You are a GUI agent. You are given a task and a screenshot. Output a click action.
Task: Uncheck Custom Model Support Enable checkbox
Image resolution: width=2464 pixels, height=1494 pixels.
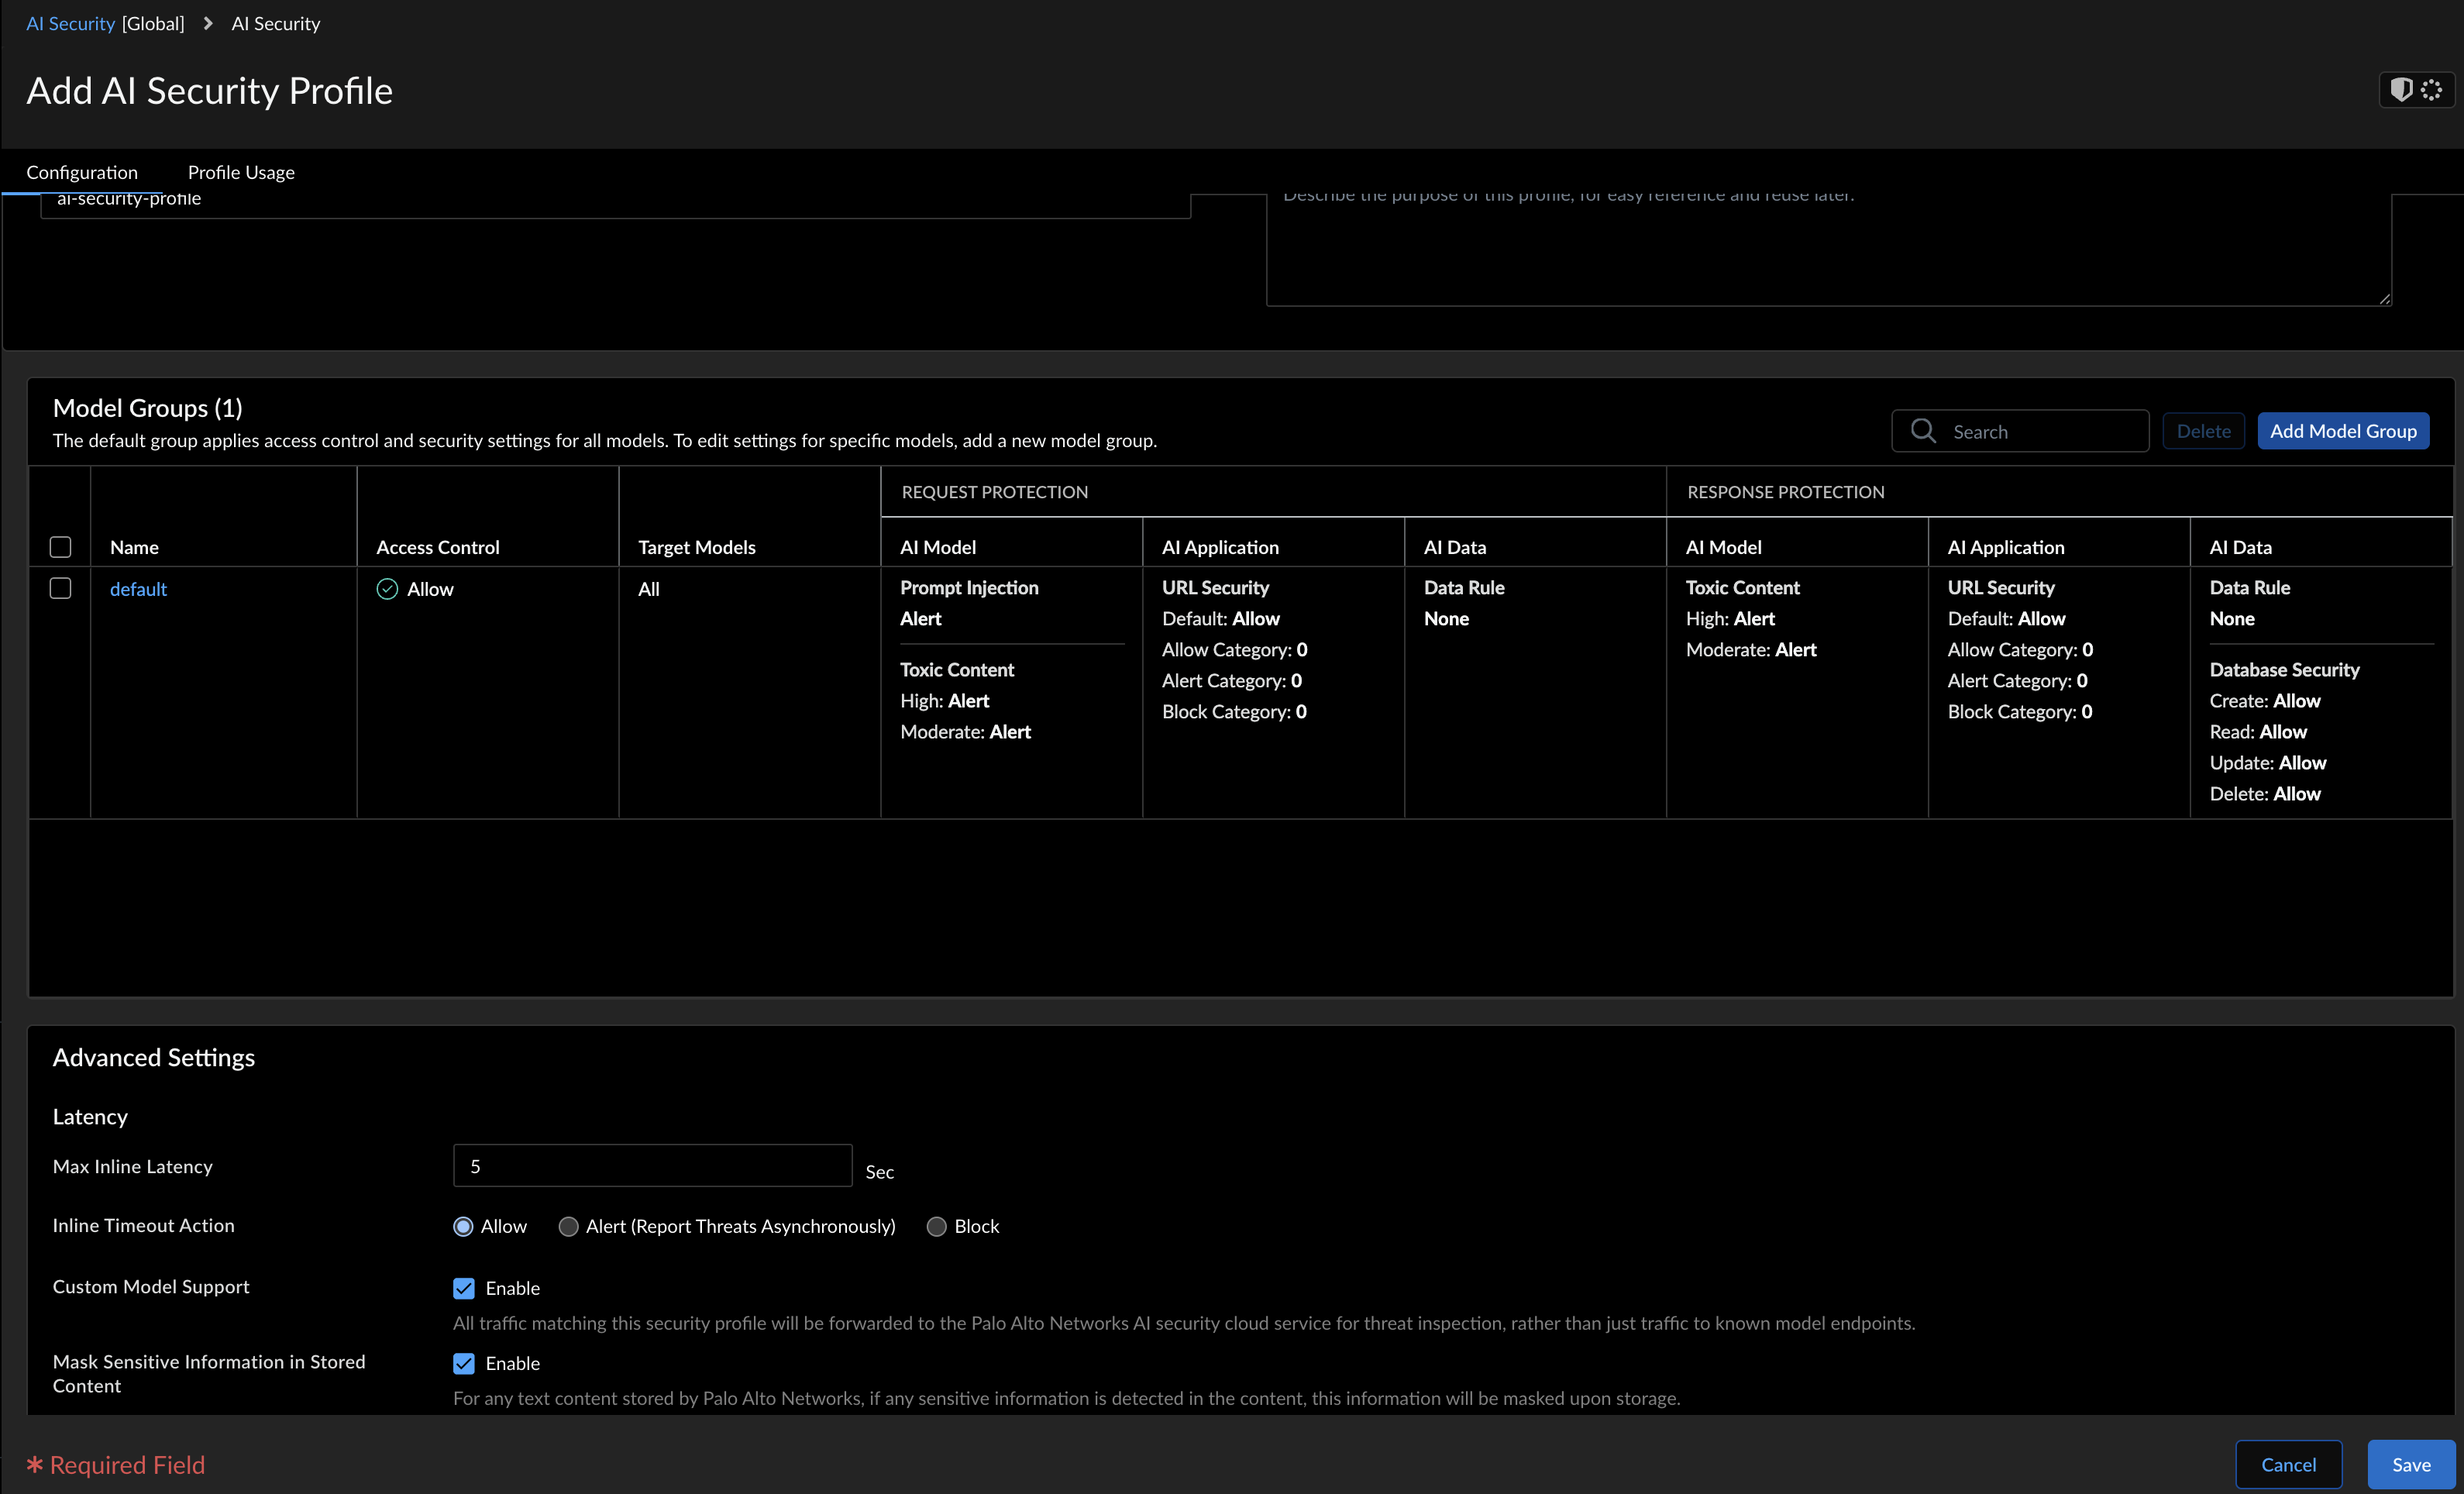coord(464,1288)
